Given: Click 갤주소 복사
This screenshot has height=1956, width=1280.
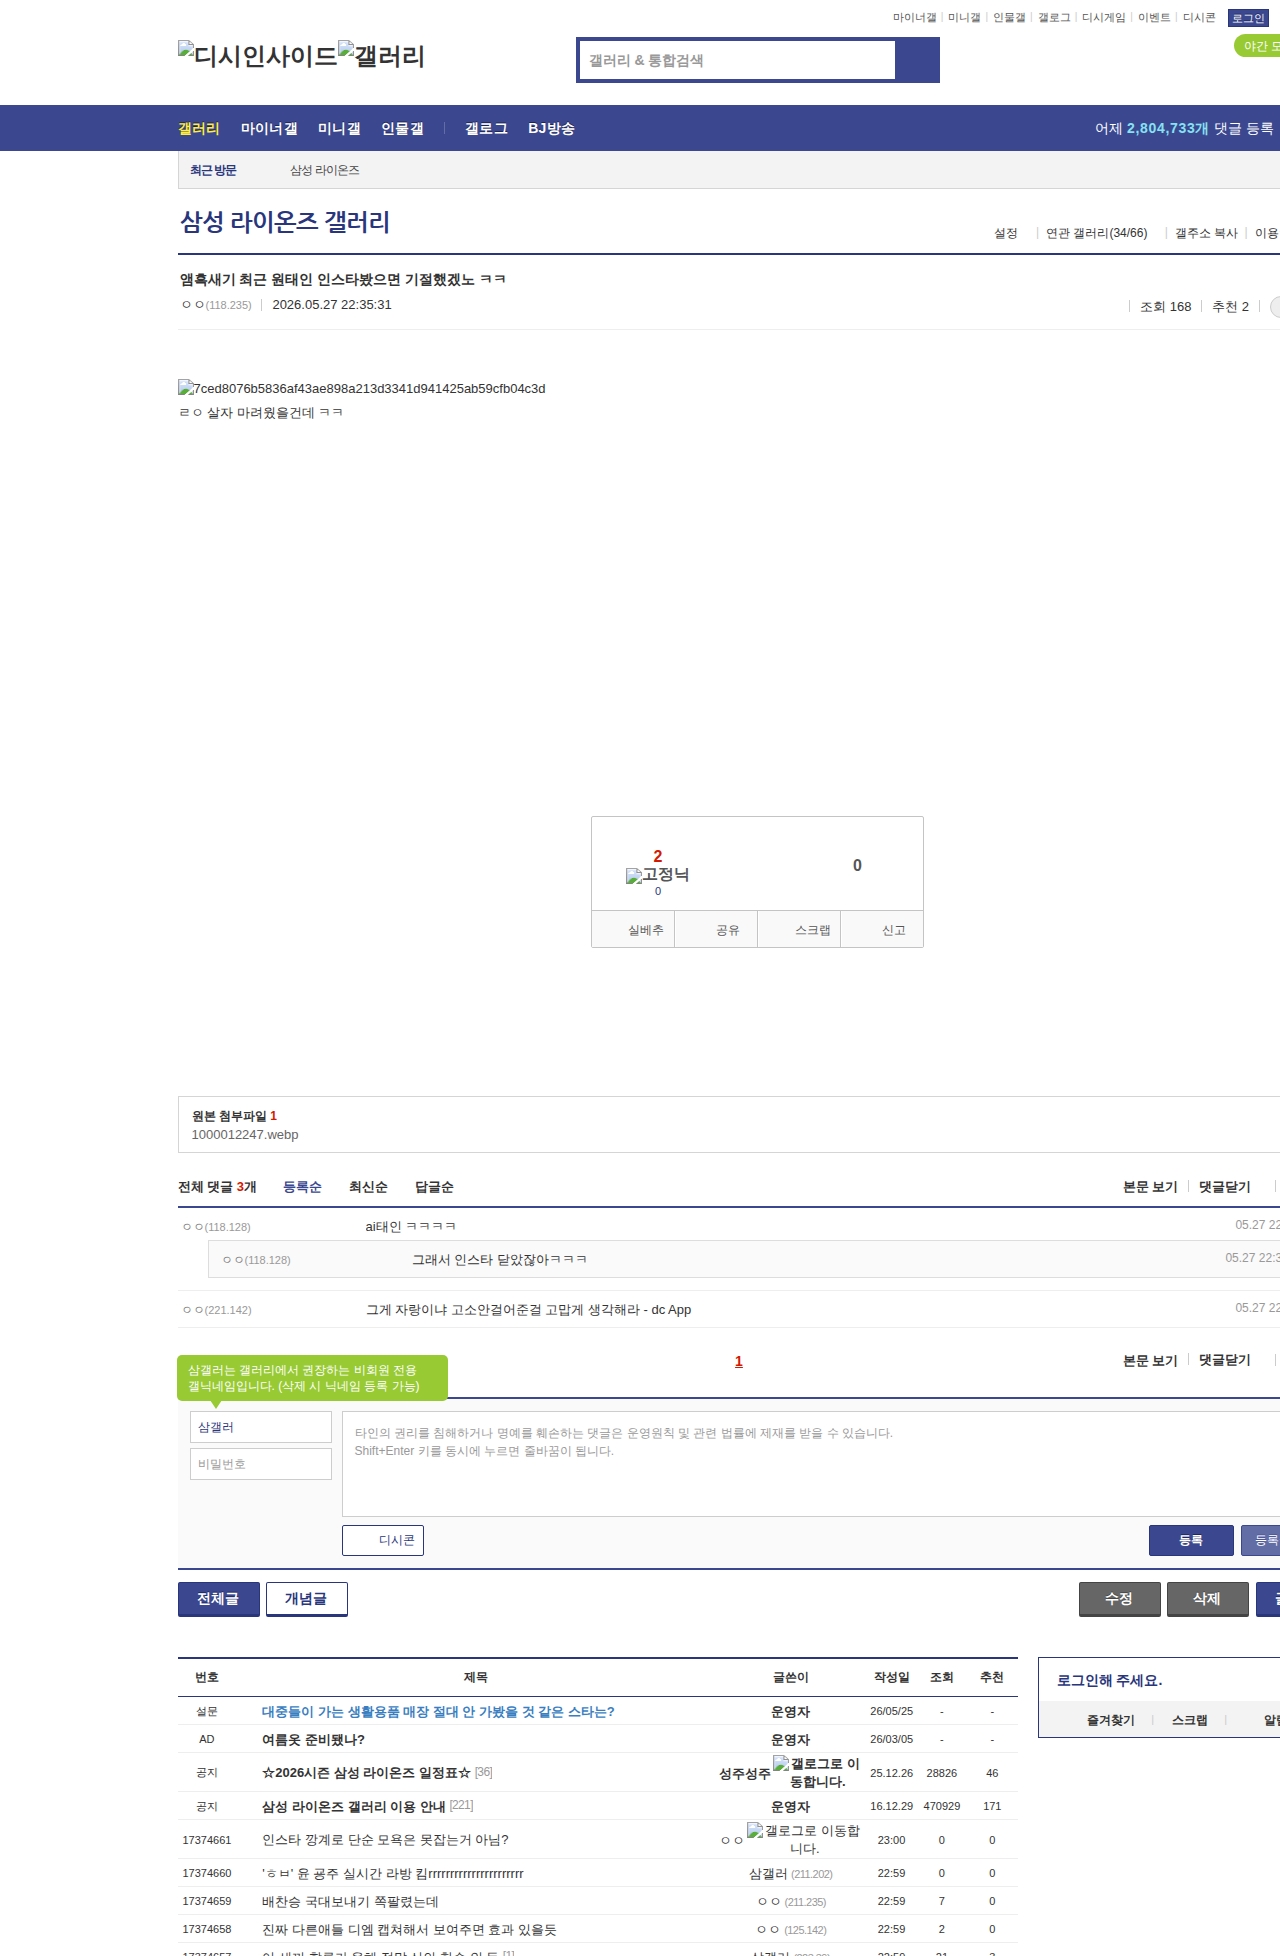Looking at the screenshot, I should [1206, 233].
